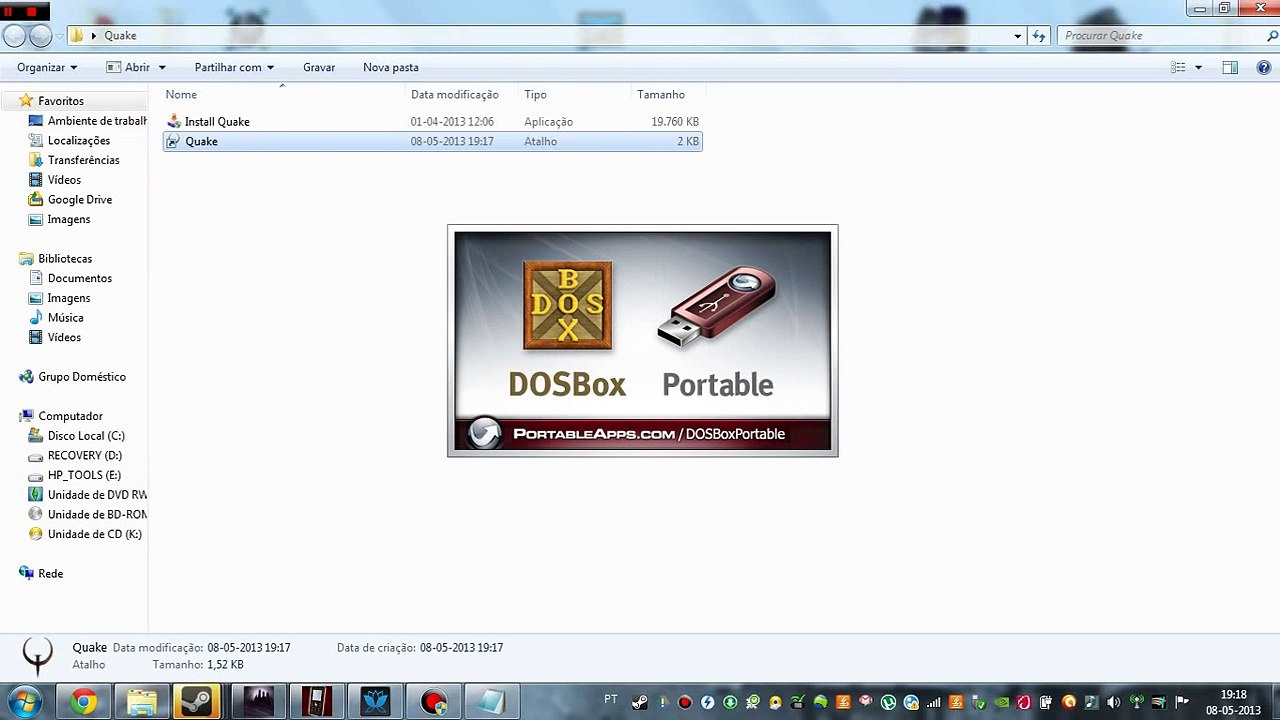Open Unidade de CD (K:)

click(x=95, y=534)
